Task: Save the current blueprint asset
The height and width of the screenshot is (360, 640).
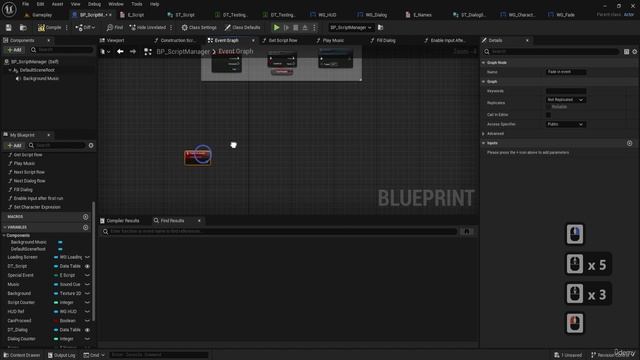Action: click(x=9, y=28)
